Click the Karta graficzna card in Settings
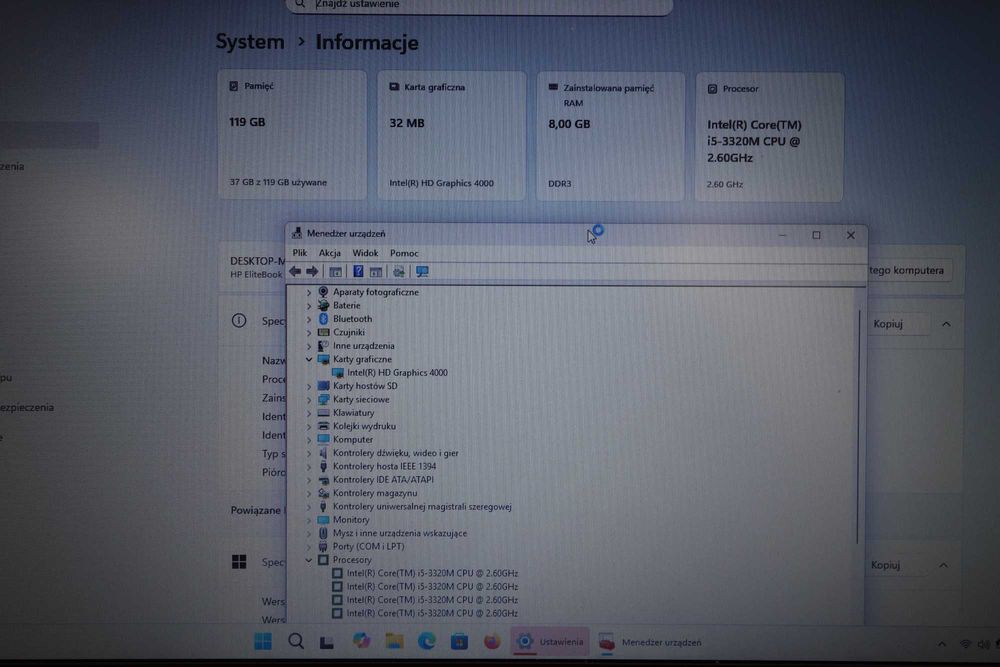Image resolution: width=1000 pixels, height=667 pixels. point(452,136)
